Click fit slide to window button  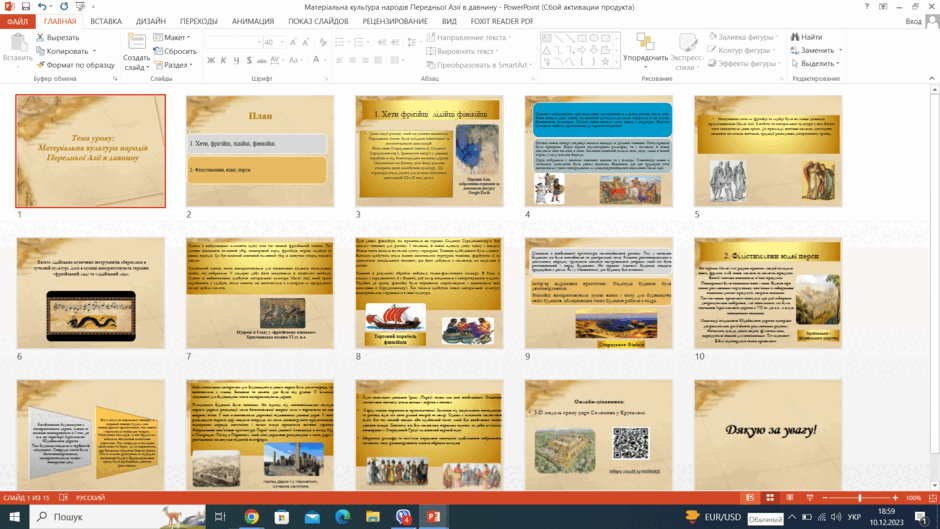coord(933,498)
